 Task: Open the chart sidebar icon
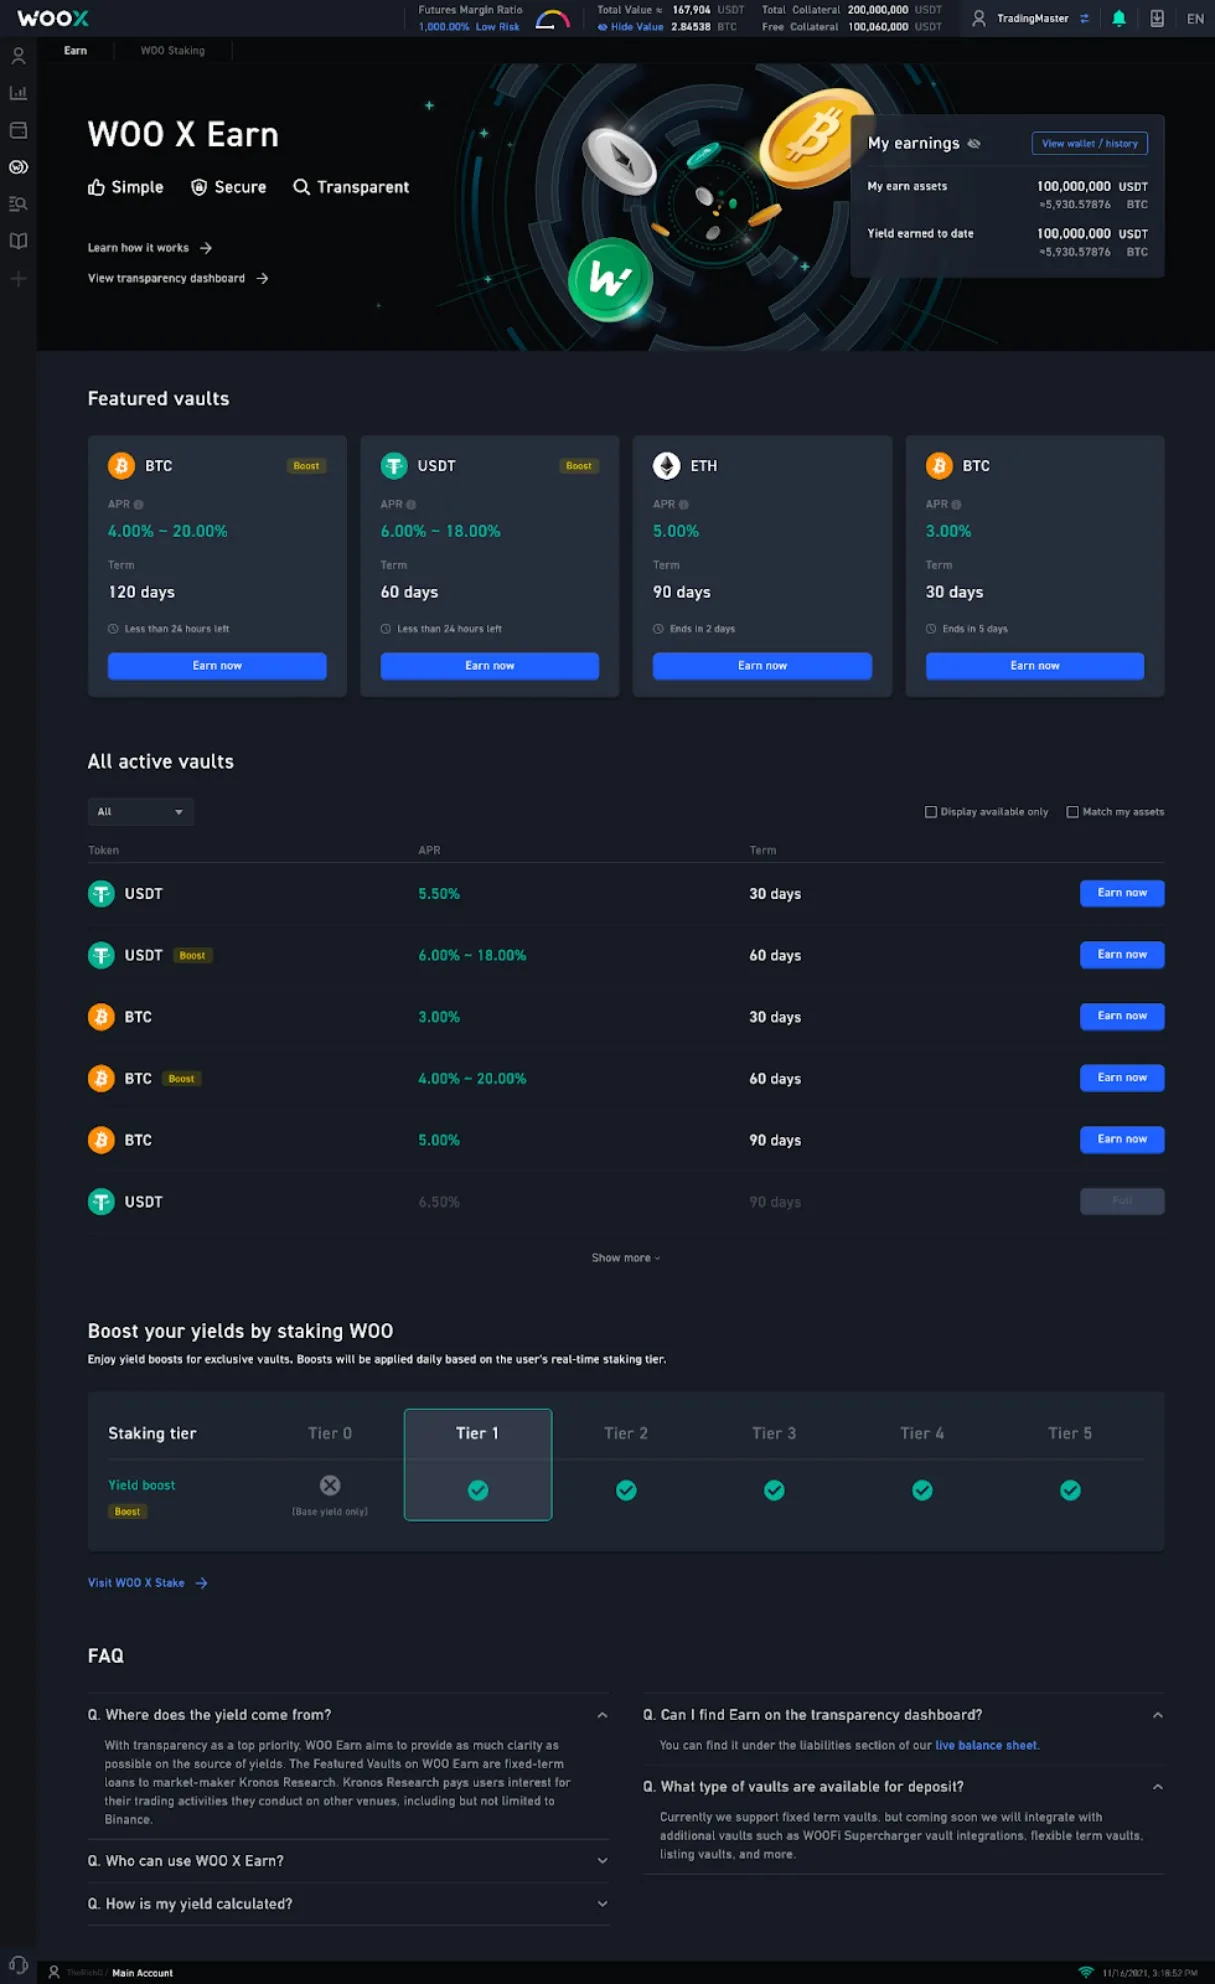(18, 93)
